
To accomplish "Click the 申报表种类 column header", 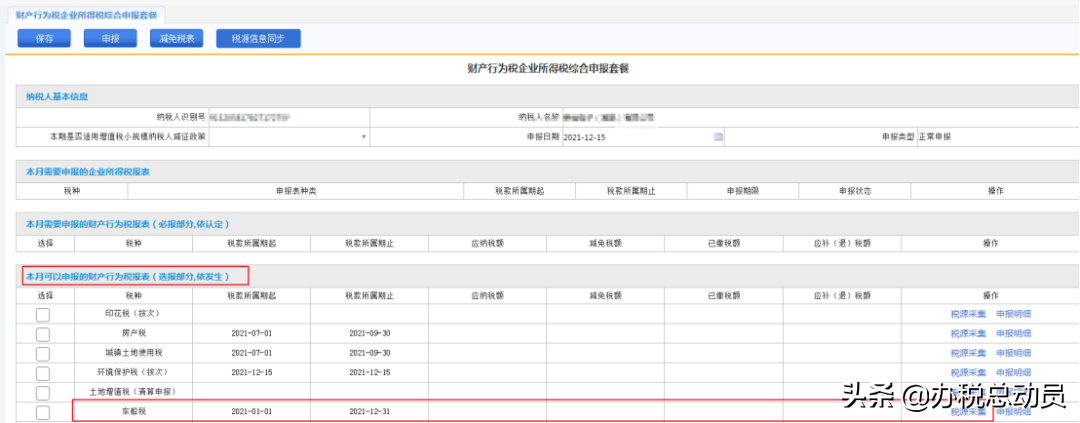I will (295, 191).
